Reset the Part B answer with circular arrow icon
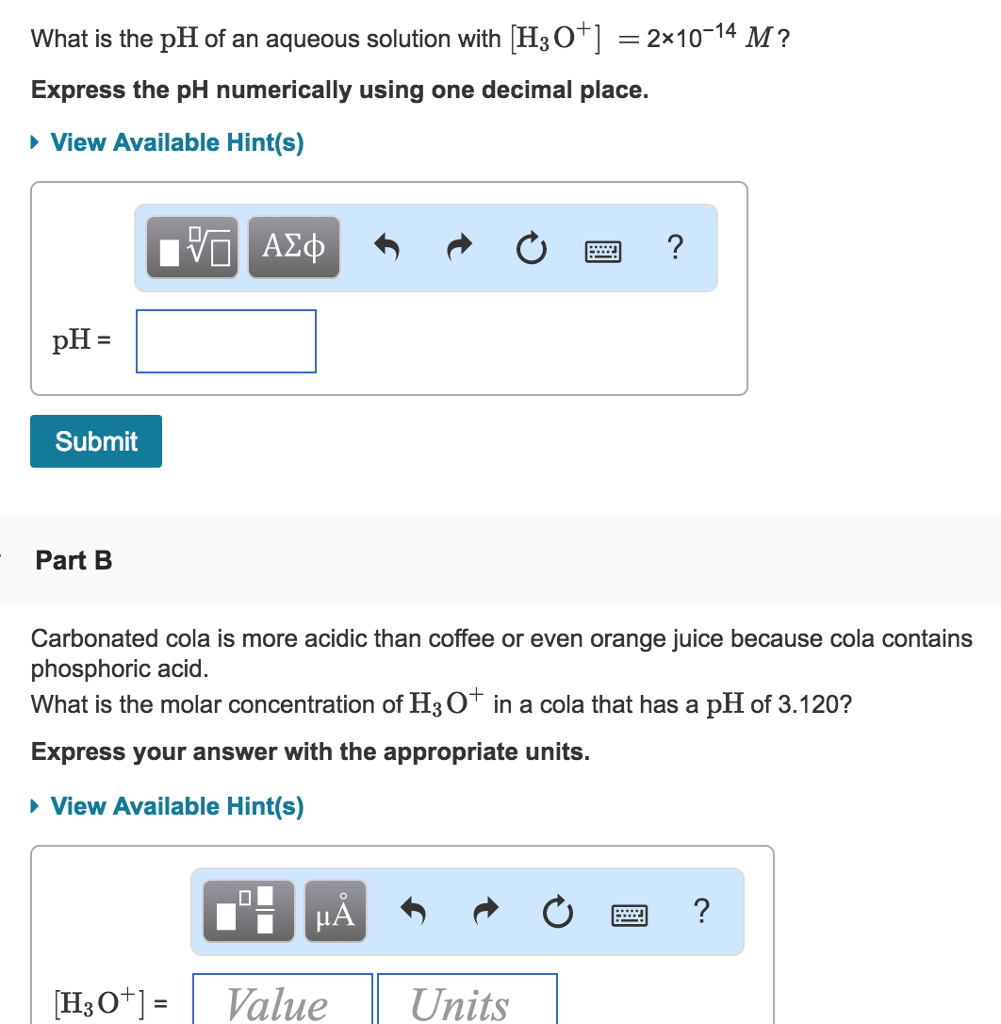Image resolution: width=1001 pixels, height=1024 pixels. click(558, 911)
